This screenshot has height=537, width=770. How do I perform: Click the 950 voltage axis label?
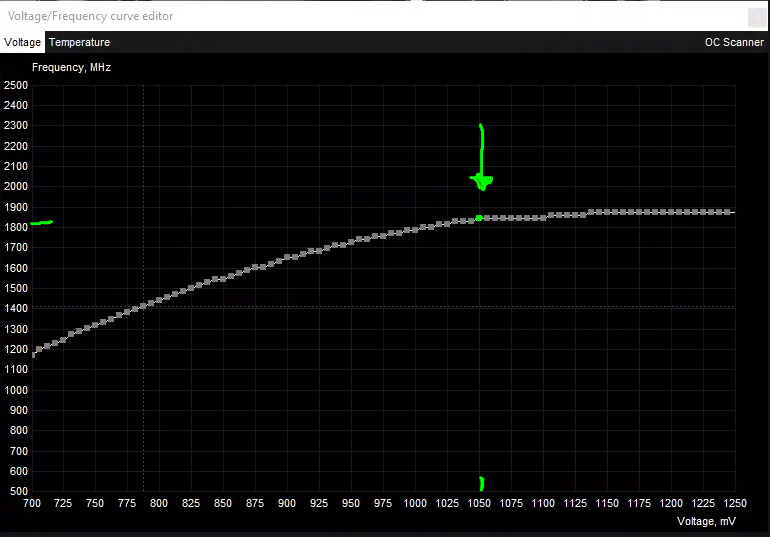point(351,503)
